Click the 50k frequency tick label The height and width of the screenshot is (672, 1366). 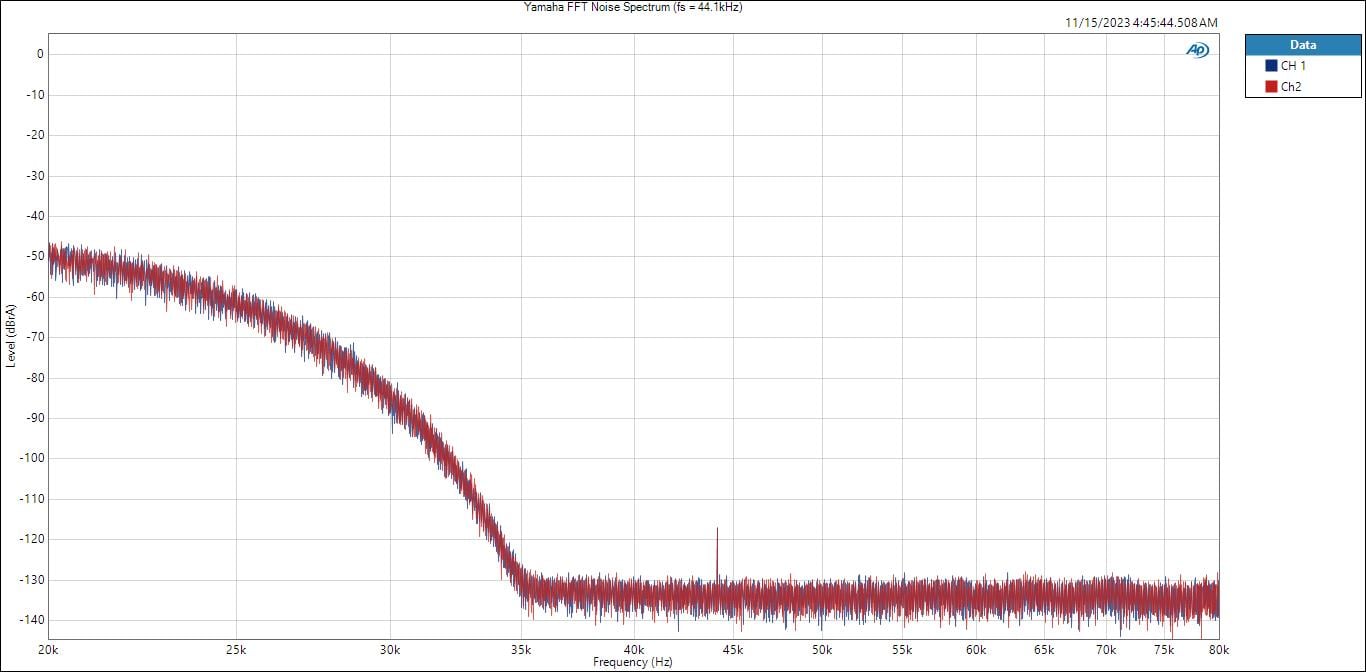[822, 649]
